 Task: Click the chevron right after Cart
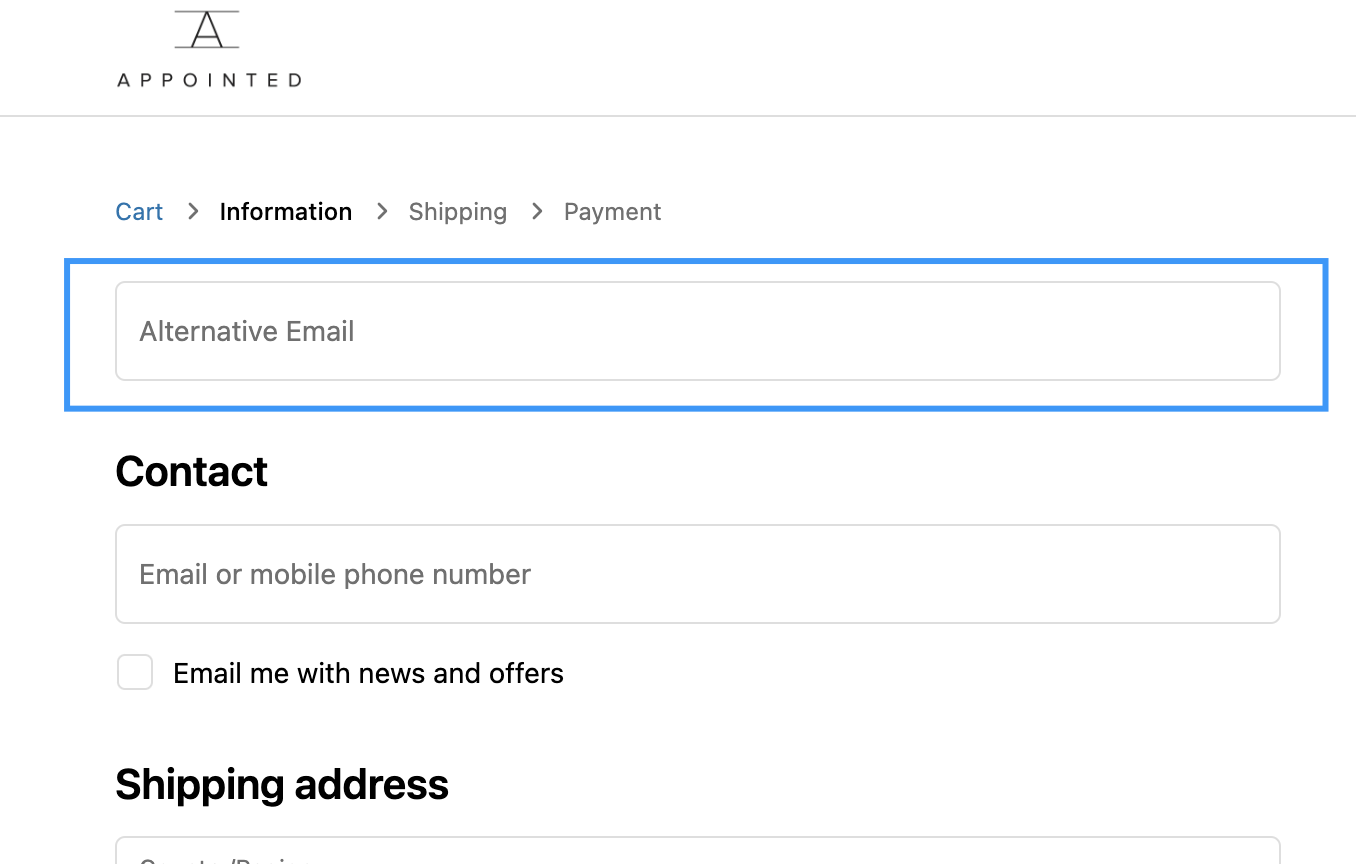point(193,211)
